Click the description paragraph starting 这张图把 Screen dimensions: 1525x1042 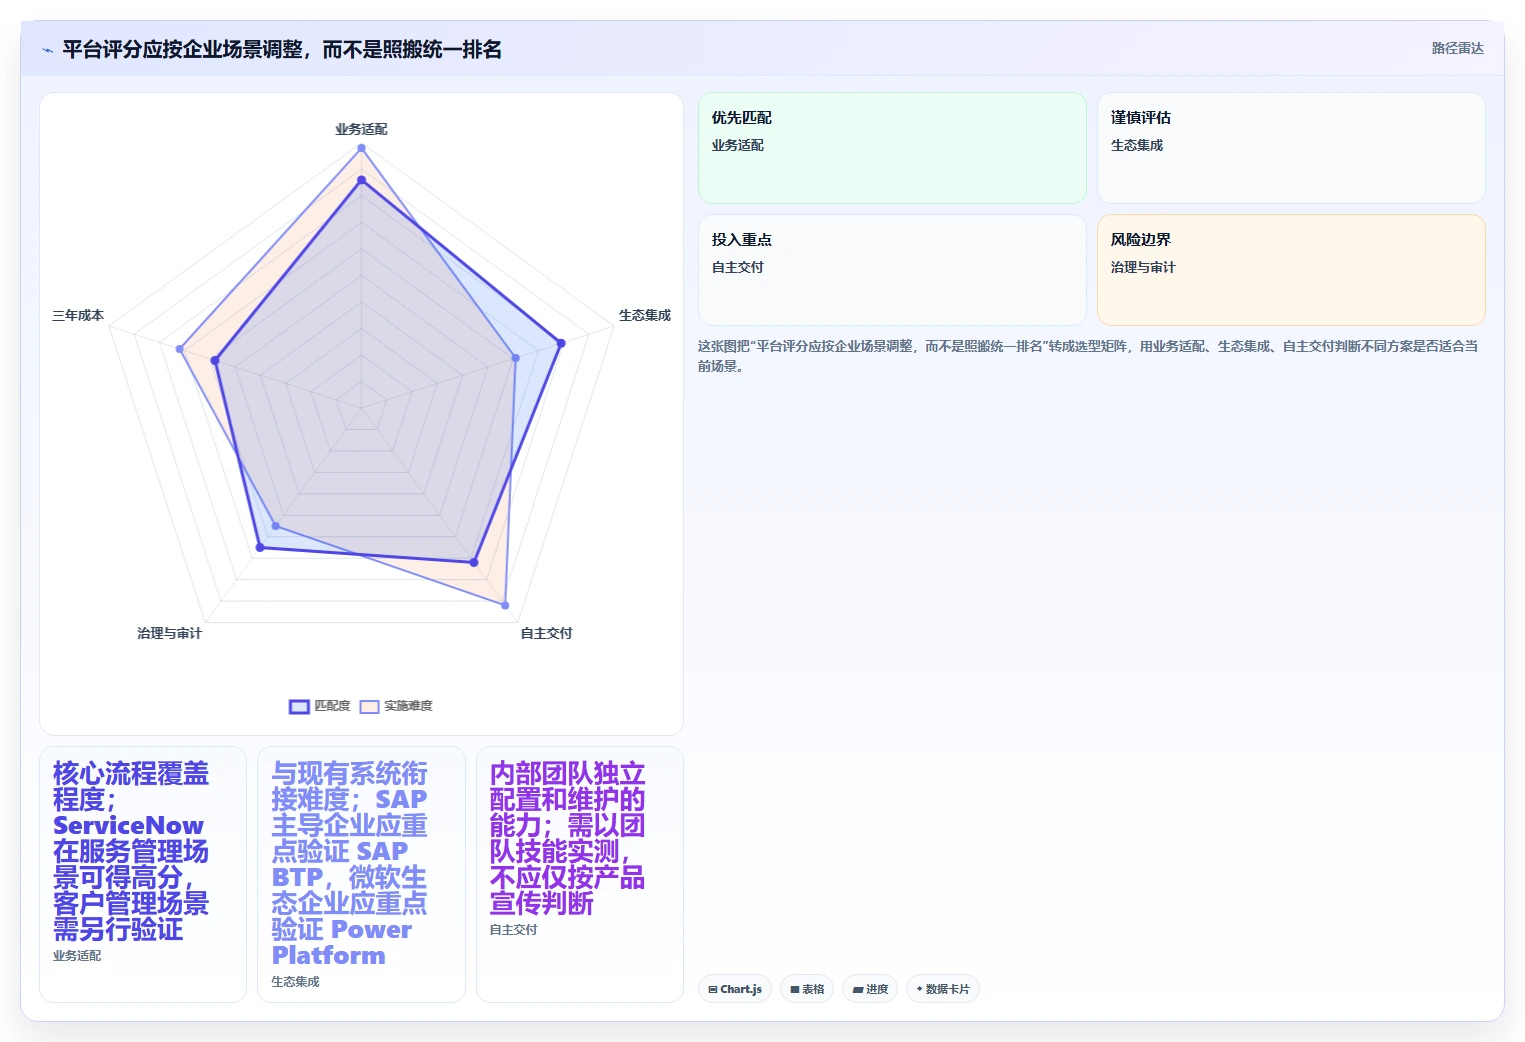1088,356
